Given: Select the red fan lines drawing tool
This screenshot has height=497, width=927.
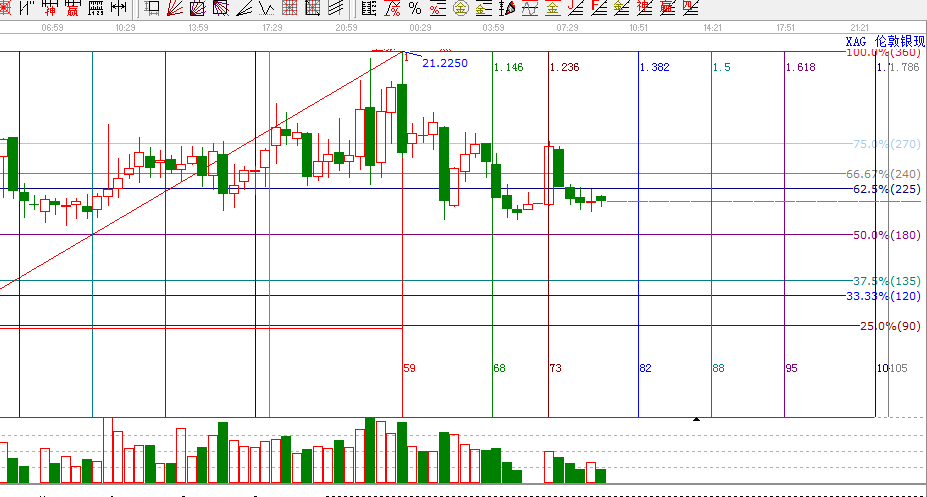Looking at the screenshot, I should coord(174,8).
